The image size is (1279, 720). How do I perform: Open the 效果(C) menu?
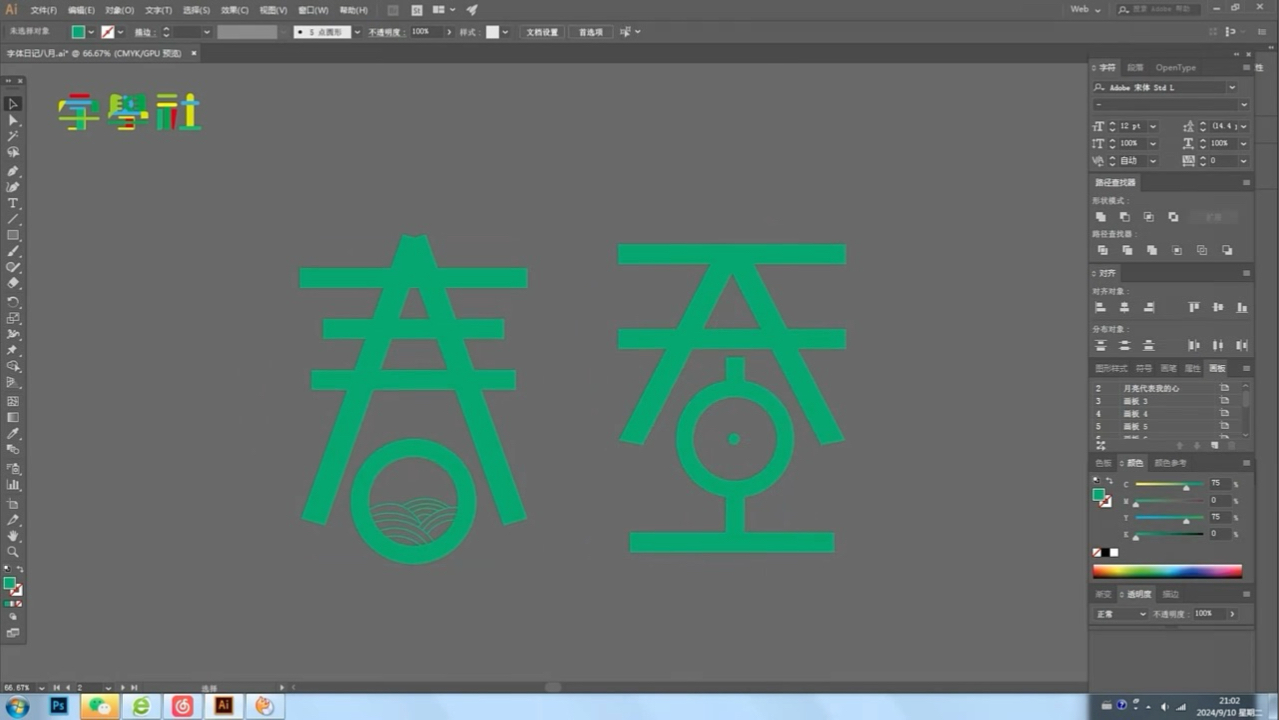234,10
